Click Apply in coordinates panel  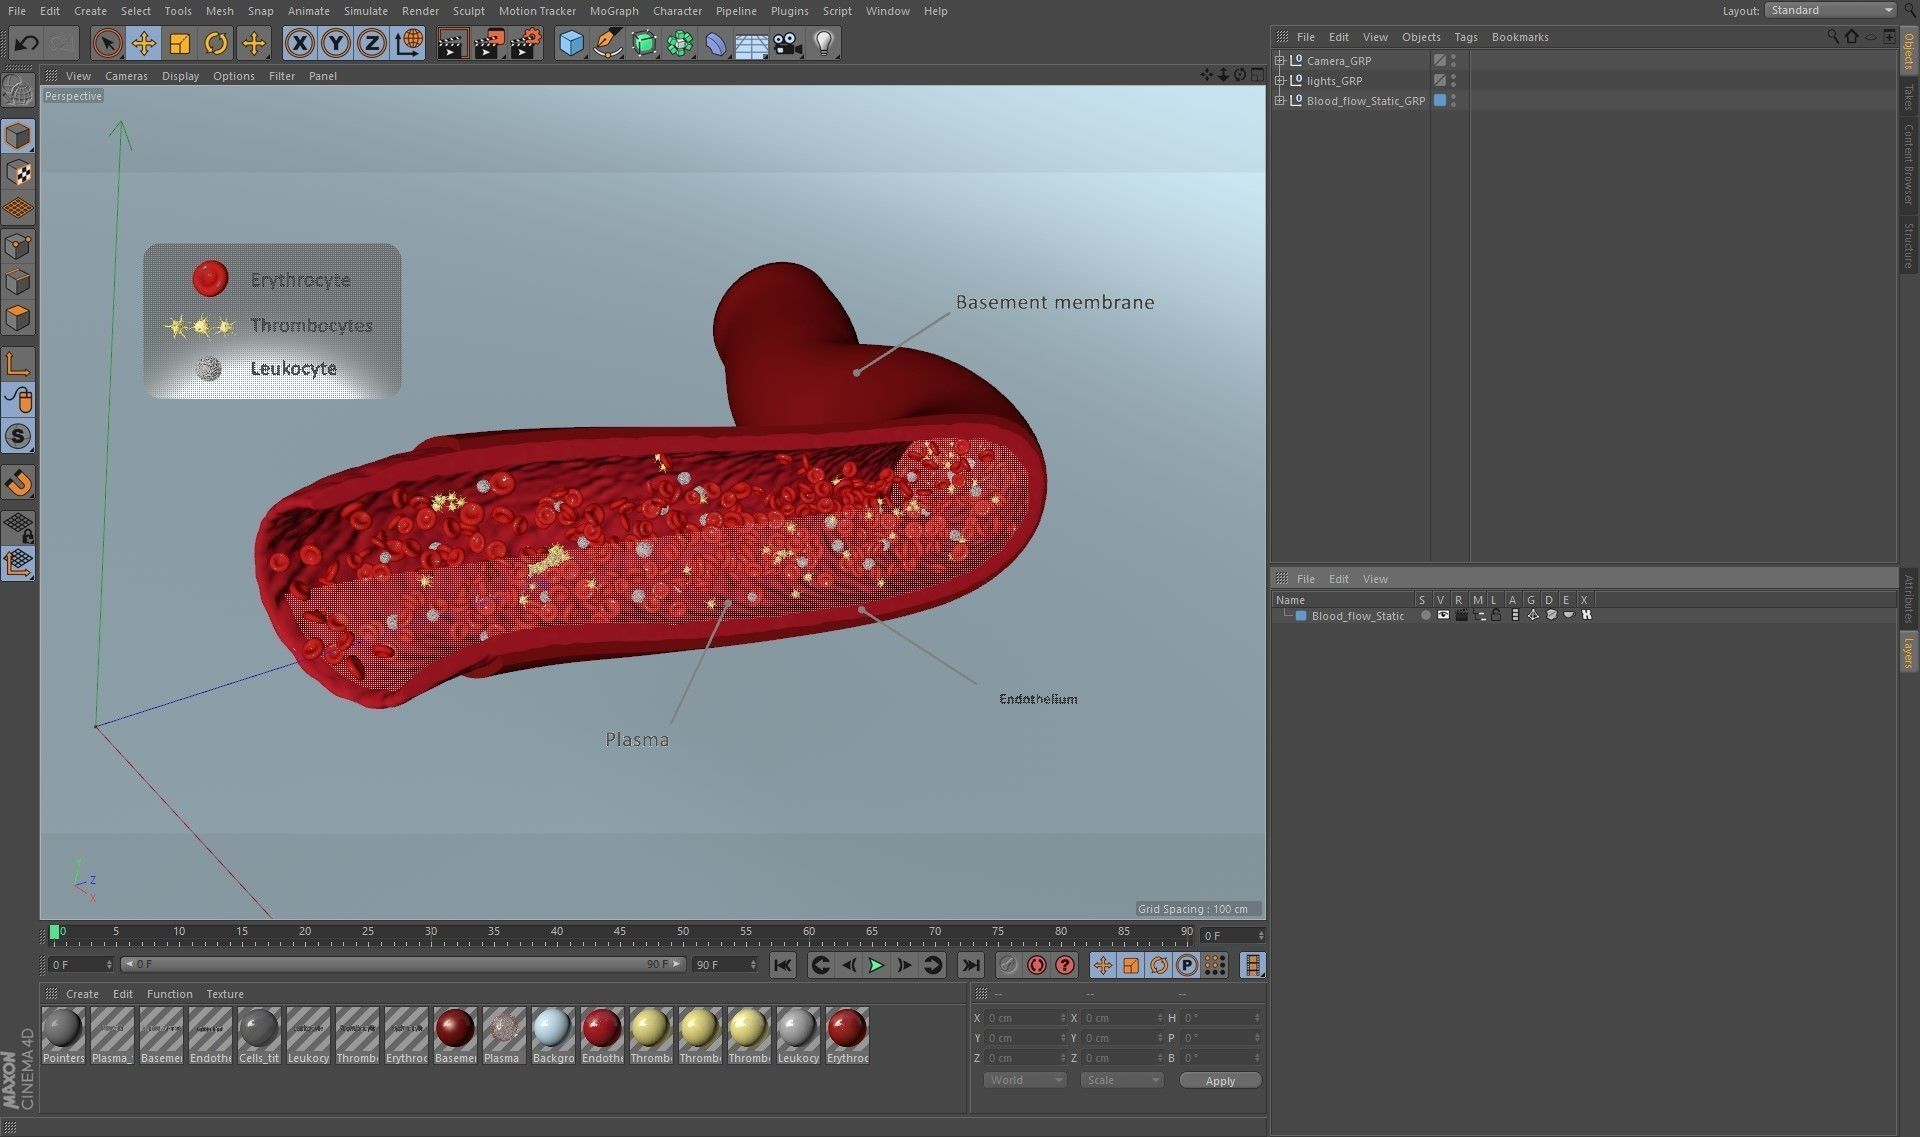coord(1220,1080)
